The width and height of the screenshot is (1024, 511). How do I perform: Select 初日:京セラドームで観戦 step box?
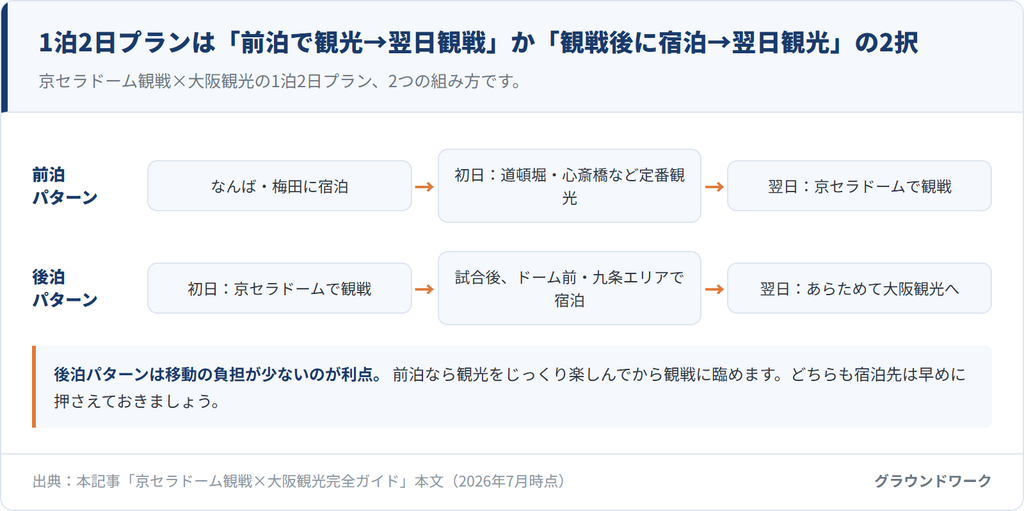point(280,288)
